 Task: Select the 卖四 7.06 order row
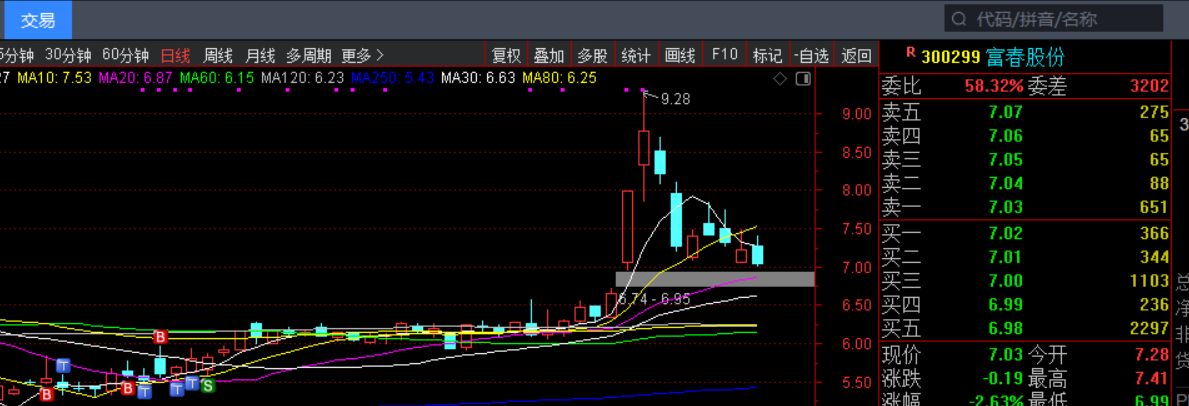click(1025, 137)
